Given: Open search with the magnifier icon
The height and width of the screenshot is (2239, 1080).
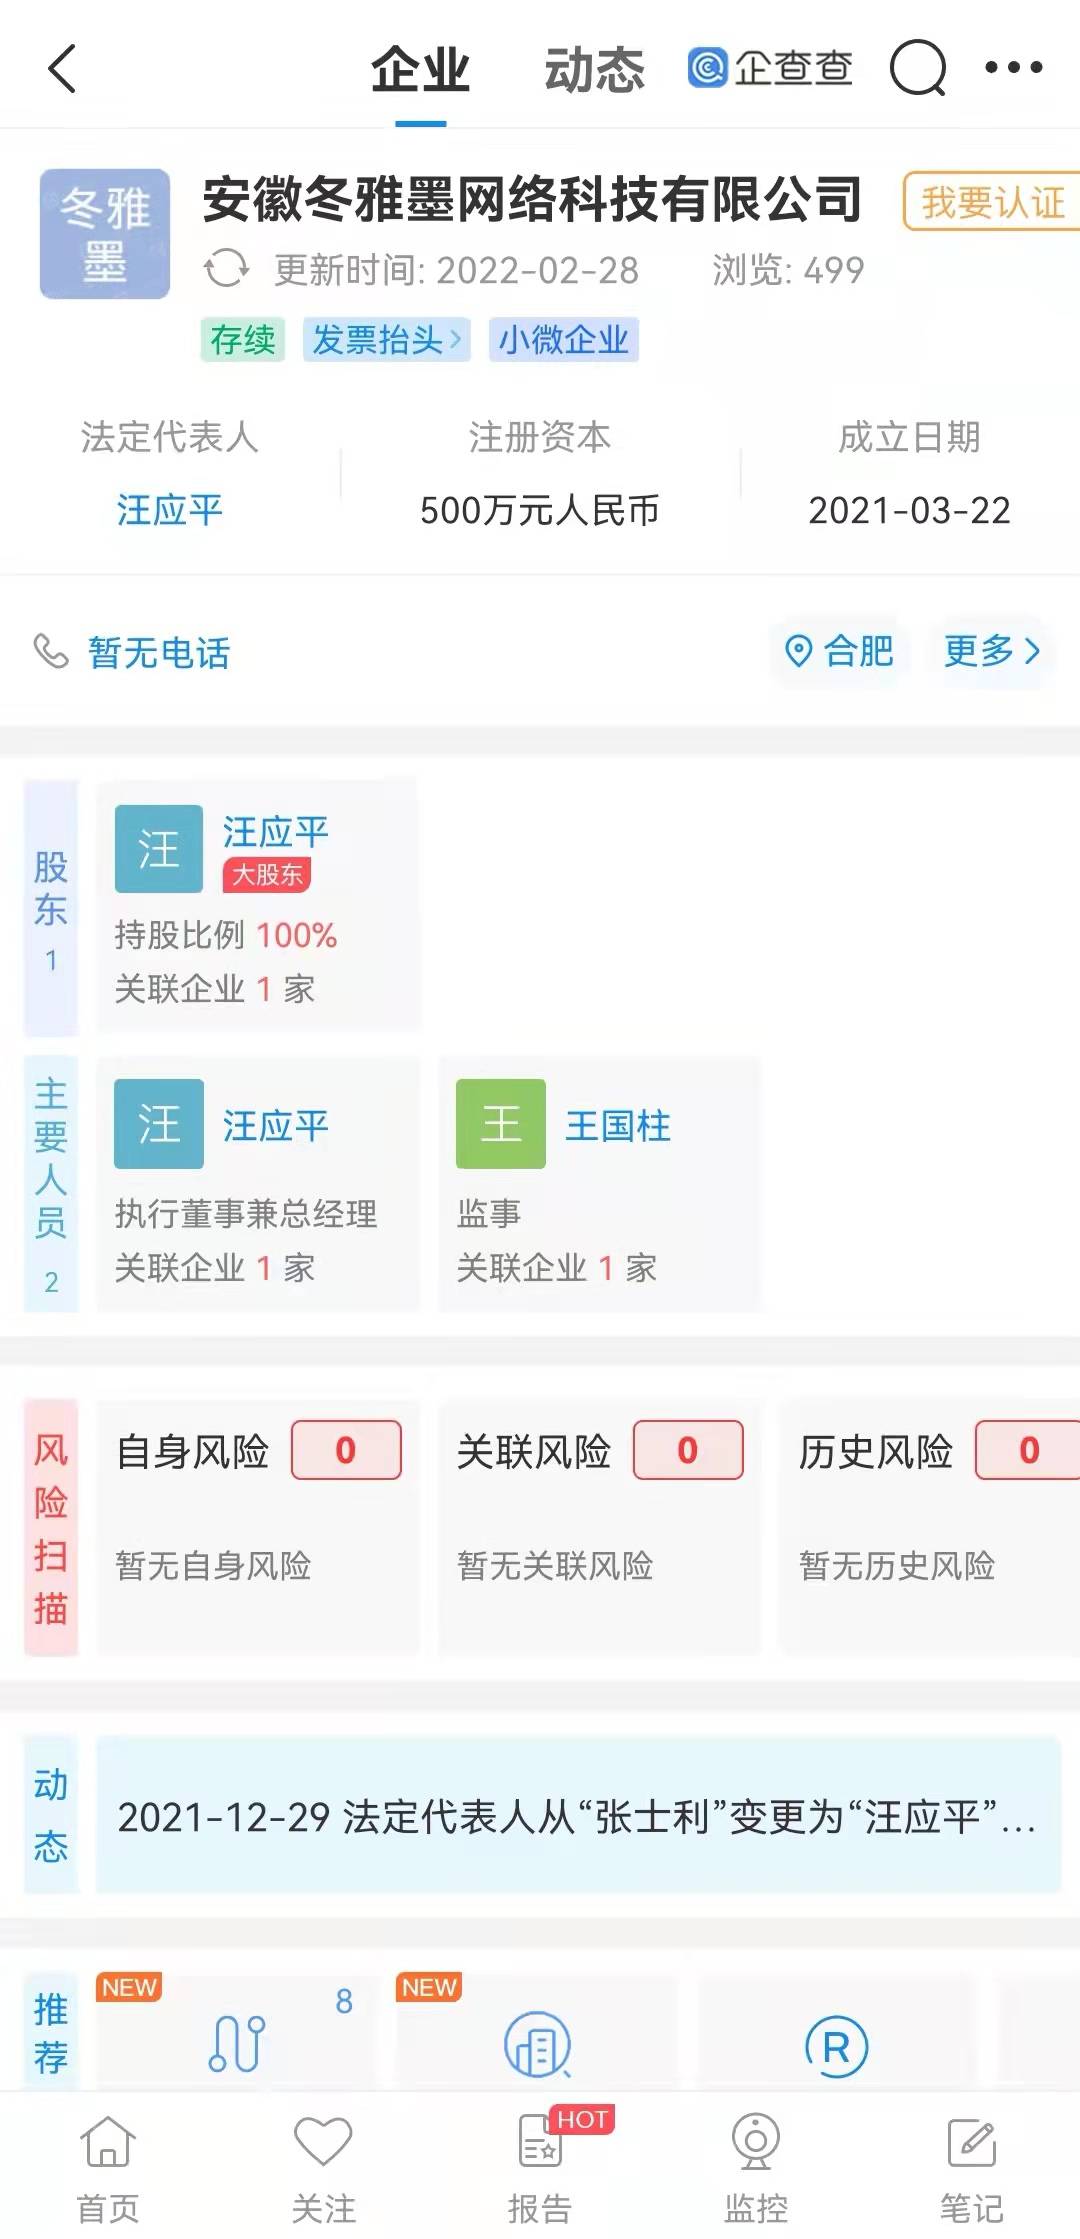Looking at the screenshot, I should click(x=918, y=69).
